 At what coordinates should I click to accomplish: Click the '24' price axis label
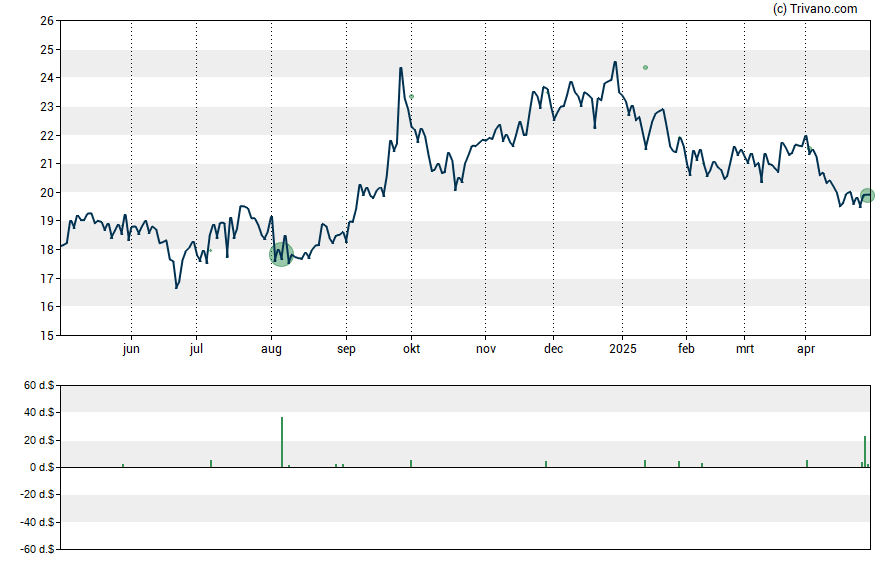pos(47,78)
